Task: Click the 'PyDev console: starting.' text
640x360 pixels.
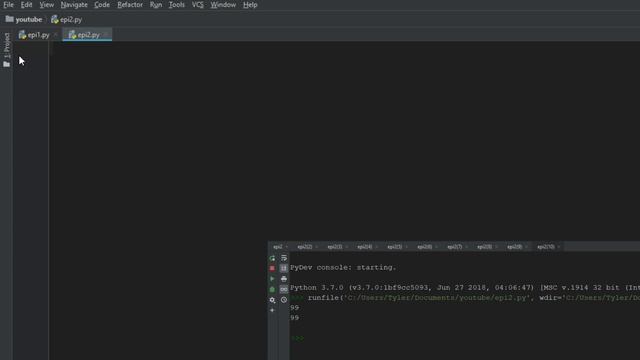Action: click(343, 268)
